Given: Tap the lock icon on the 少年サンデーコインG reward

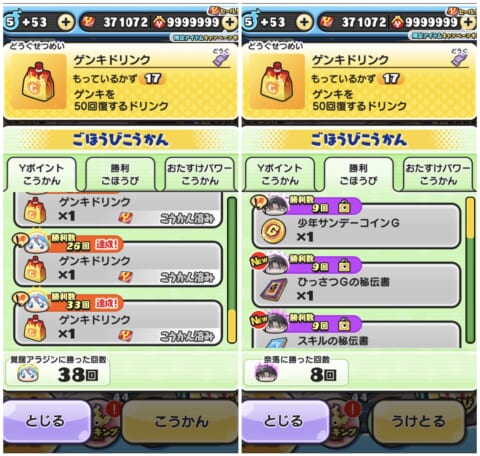Looking at the screenshot, I should pos(344,208).
